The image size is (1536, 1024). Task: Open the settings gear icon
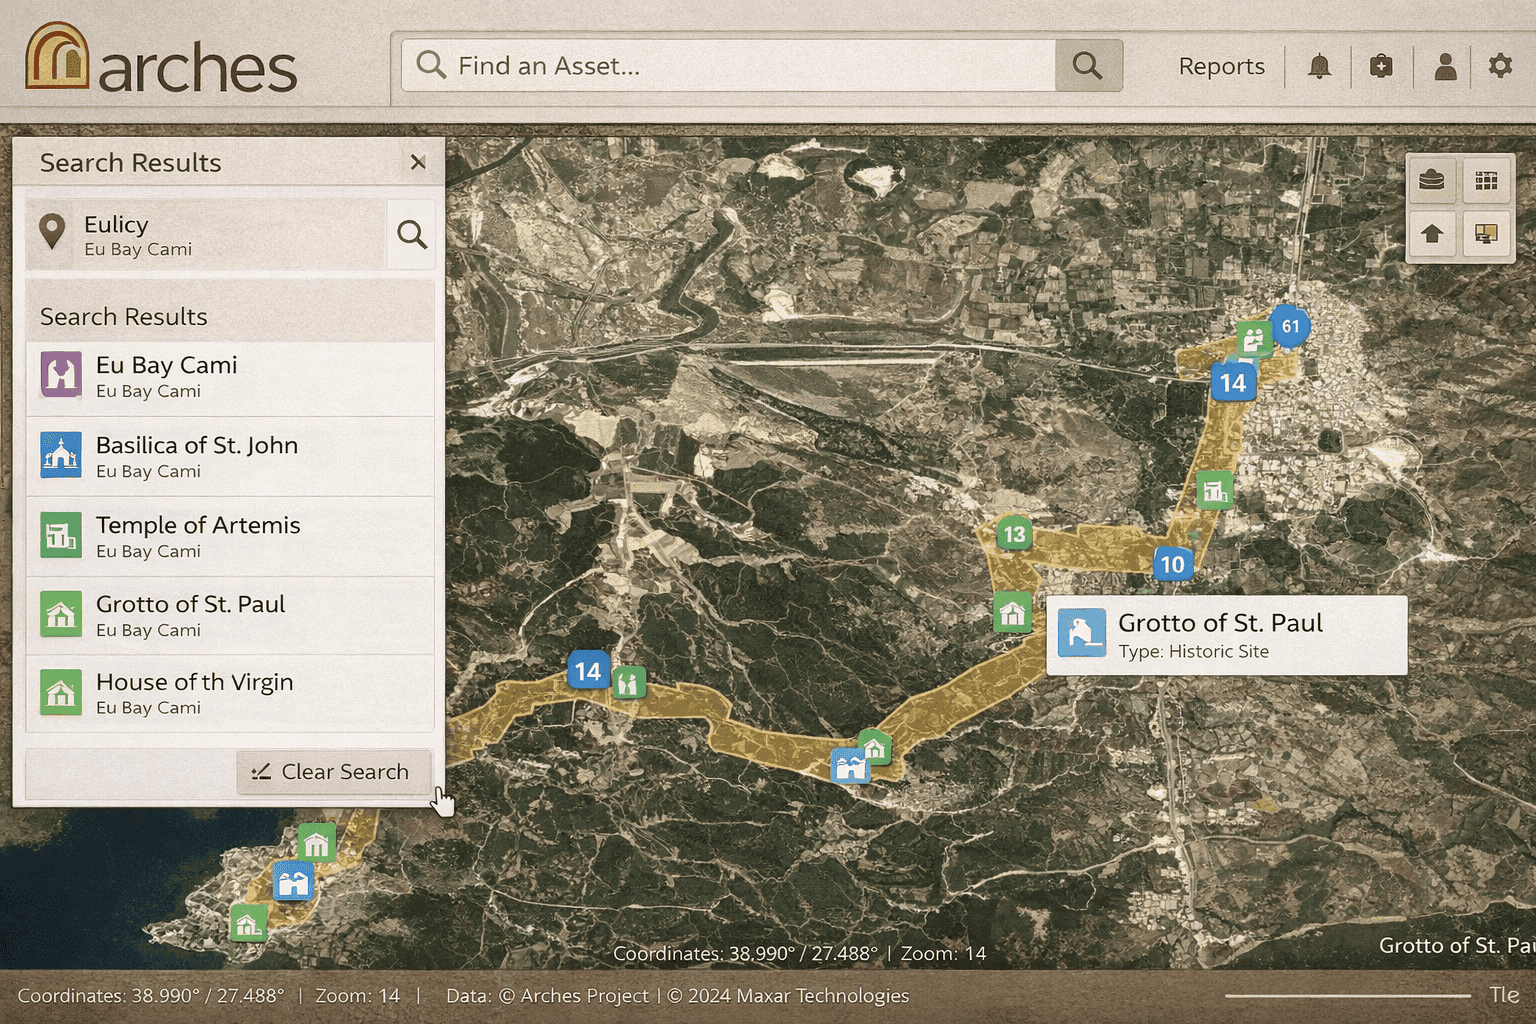coord(1499,67)
